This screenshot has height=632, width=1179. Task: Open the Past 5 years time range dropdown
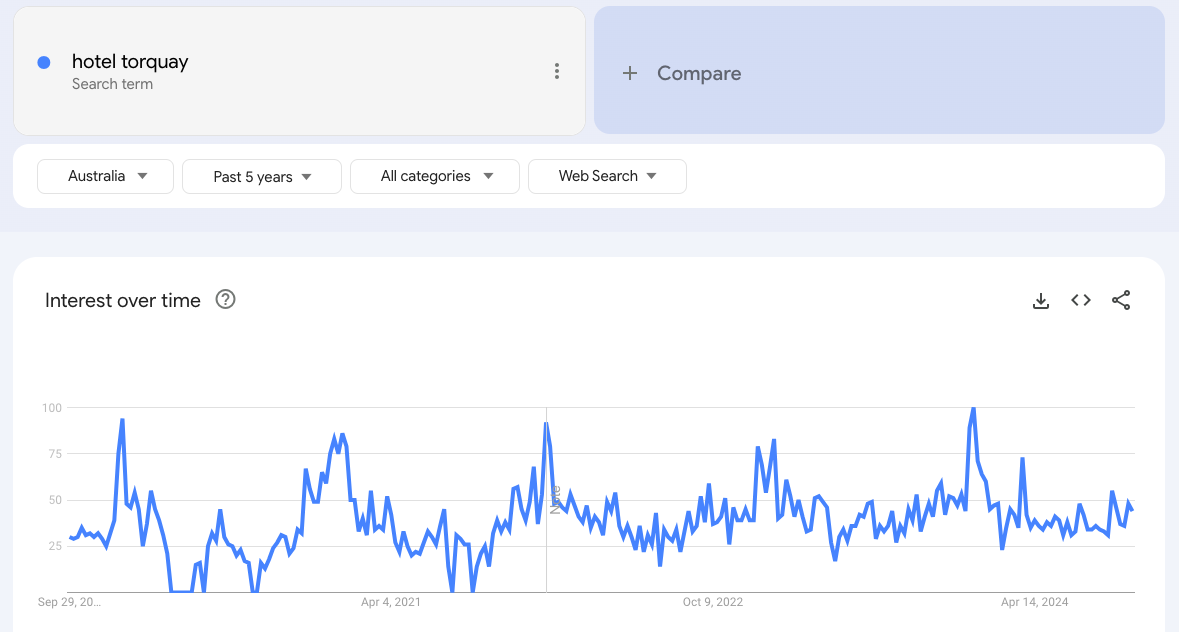point(262,177)
